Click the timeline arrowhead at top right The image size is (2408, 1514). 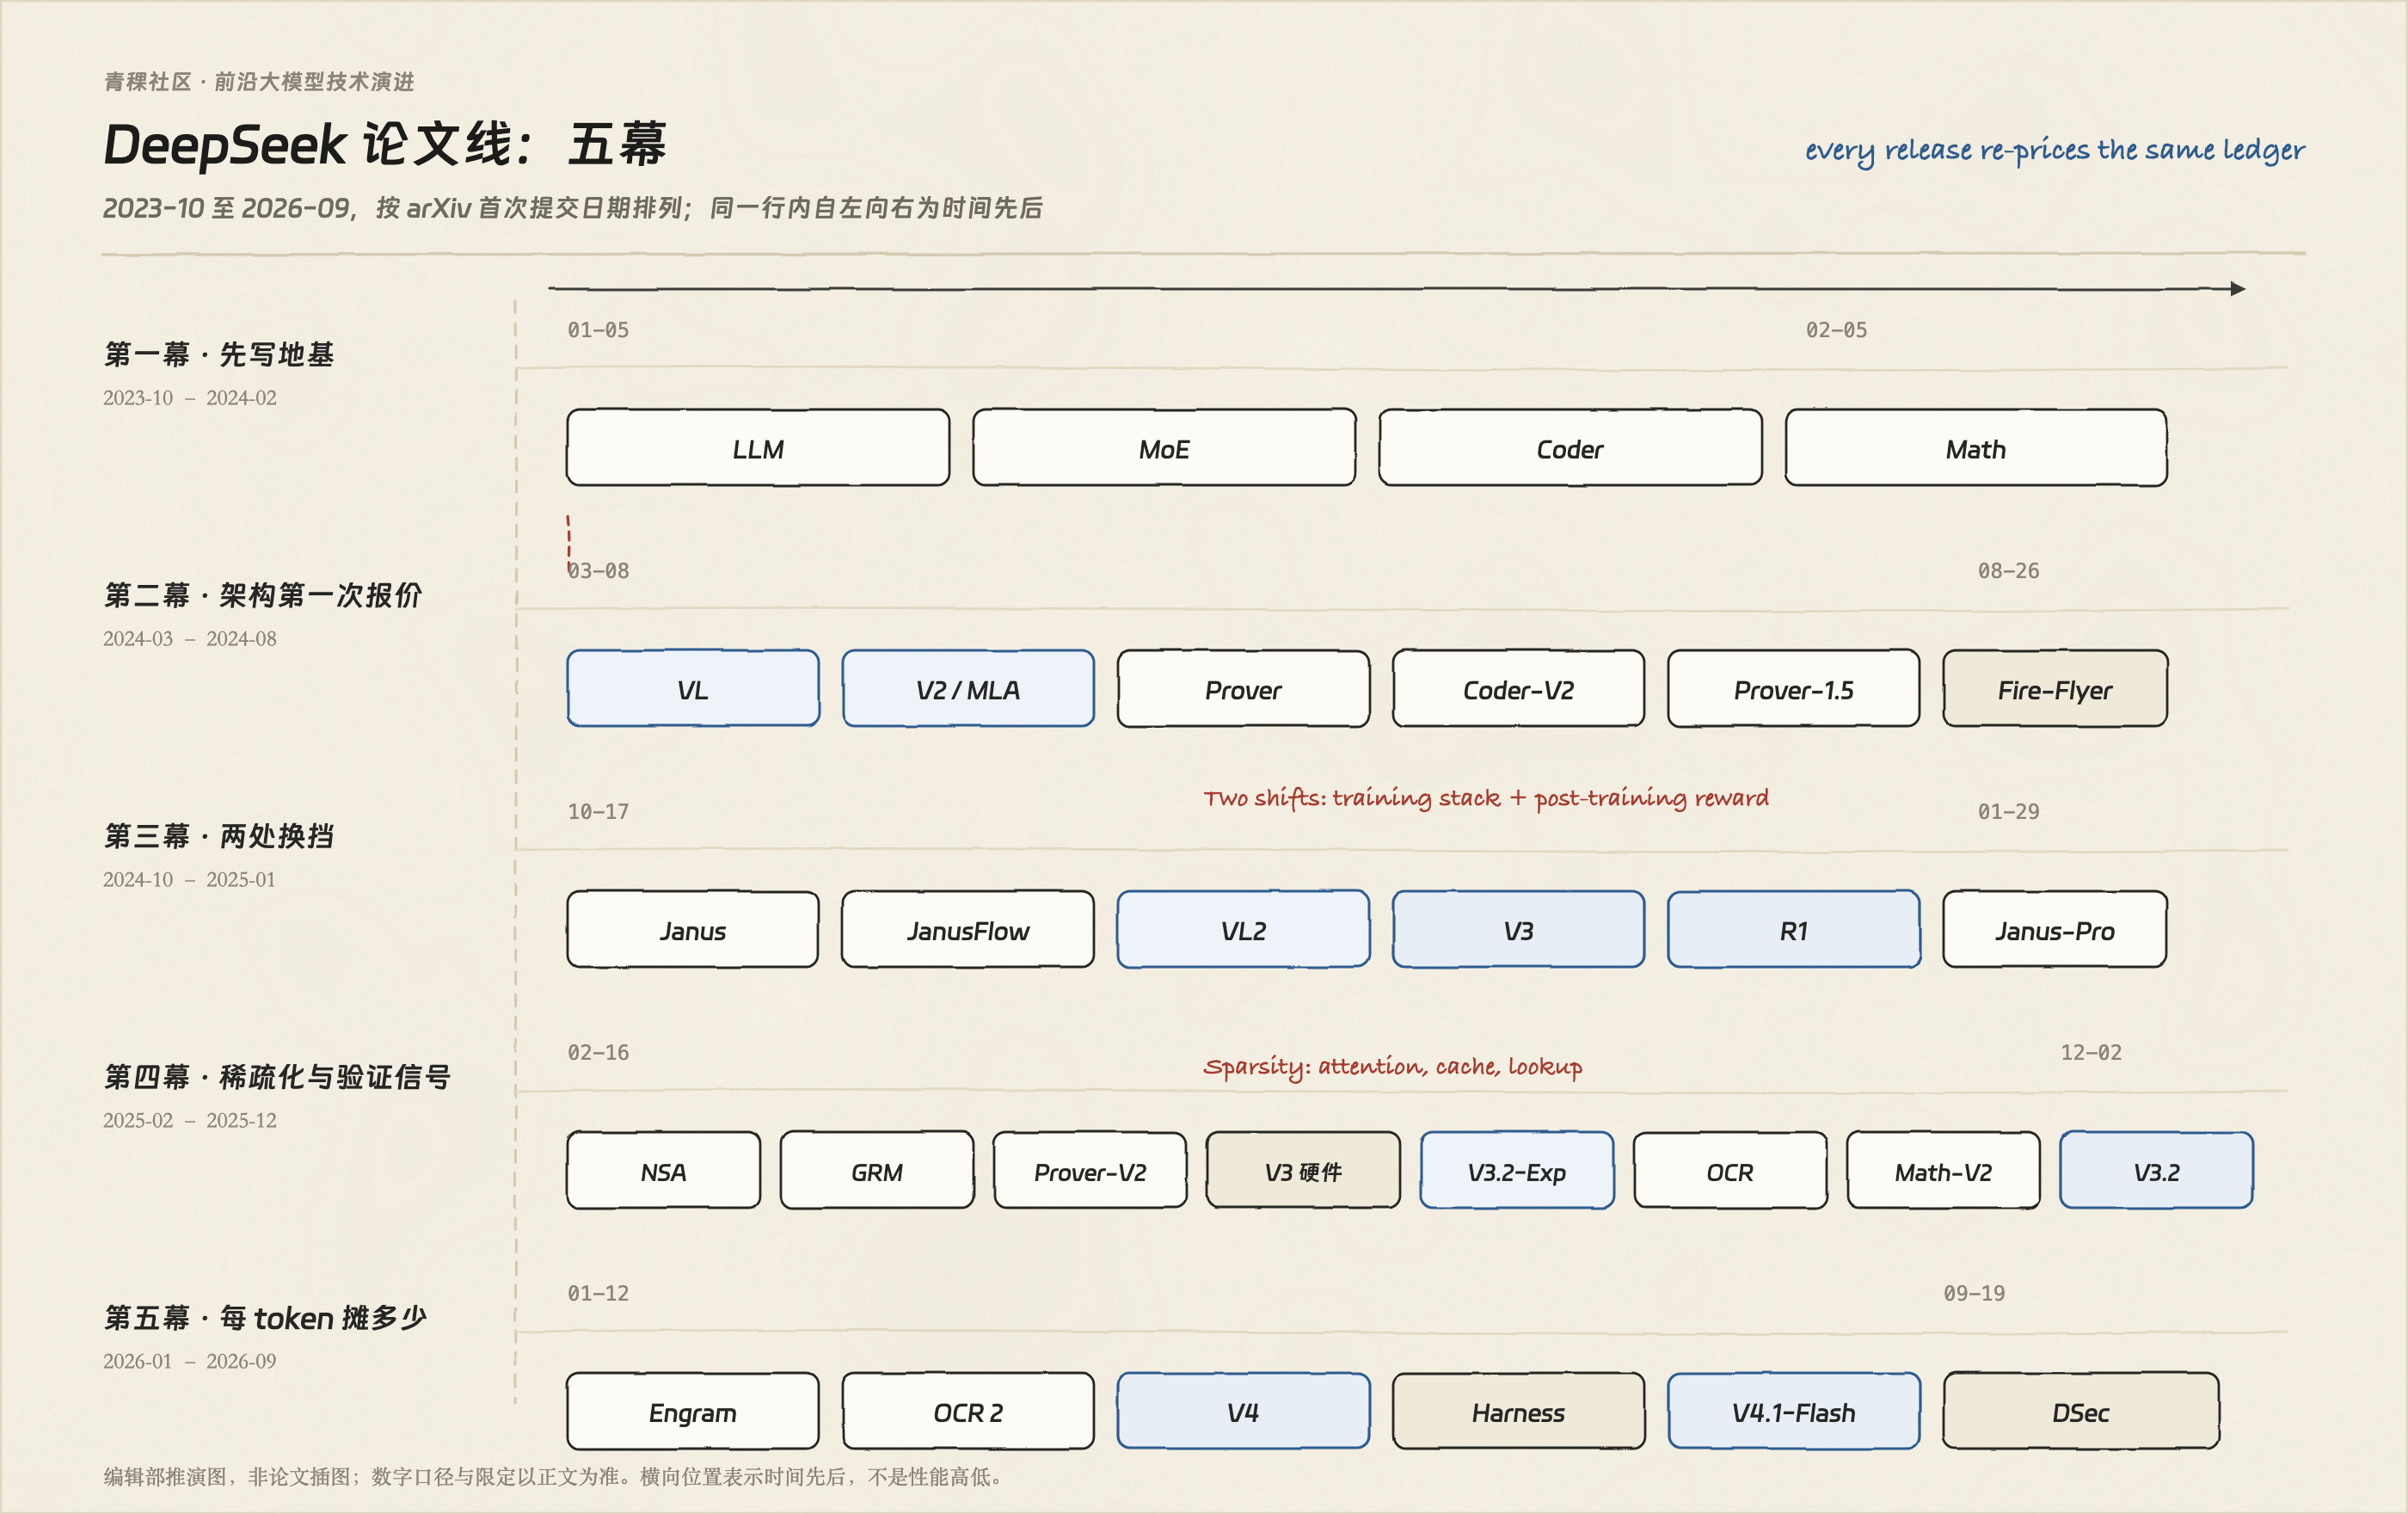(x=2238, y=289)
